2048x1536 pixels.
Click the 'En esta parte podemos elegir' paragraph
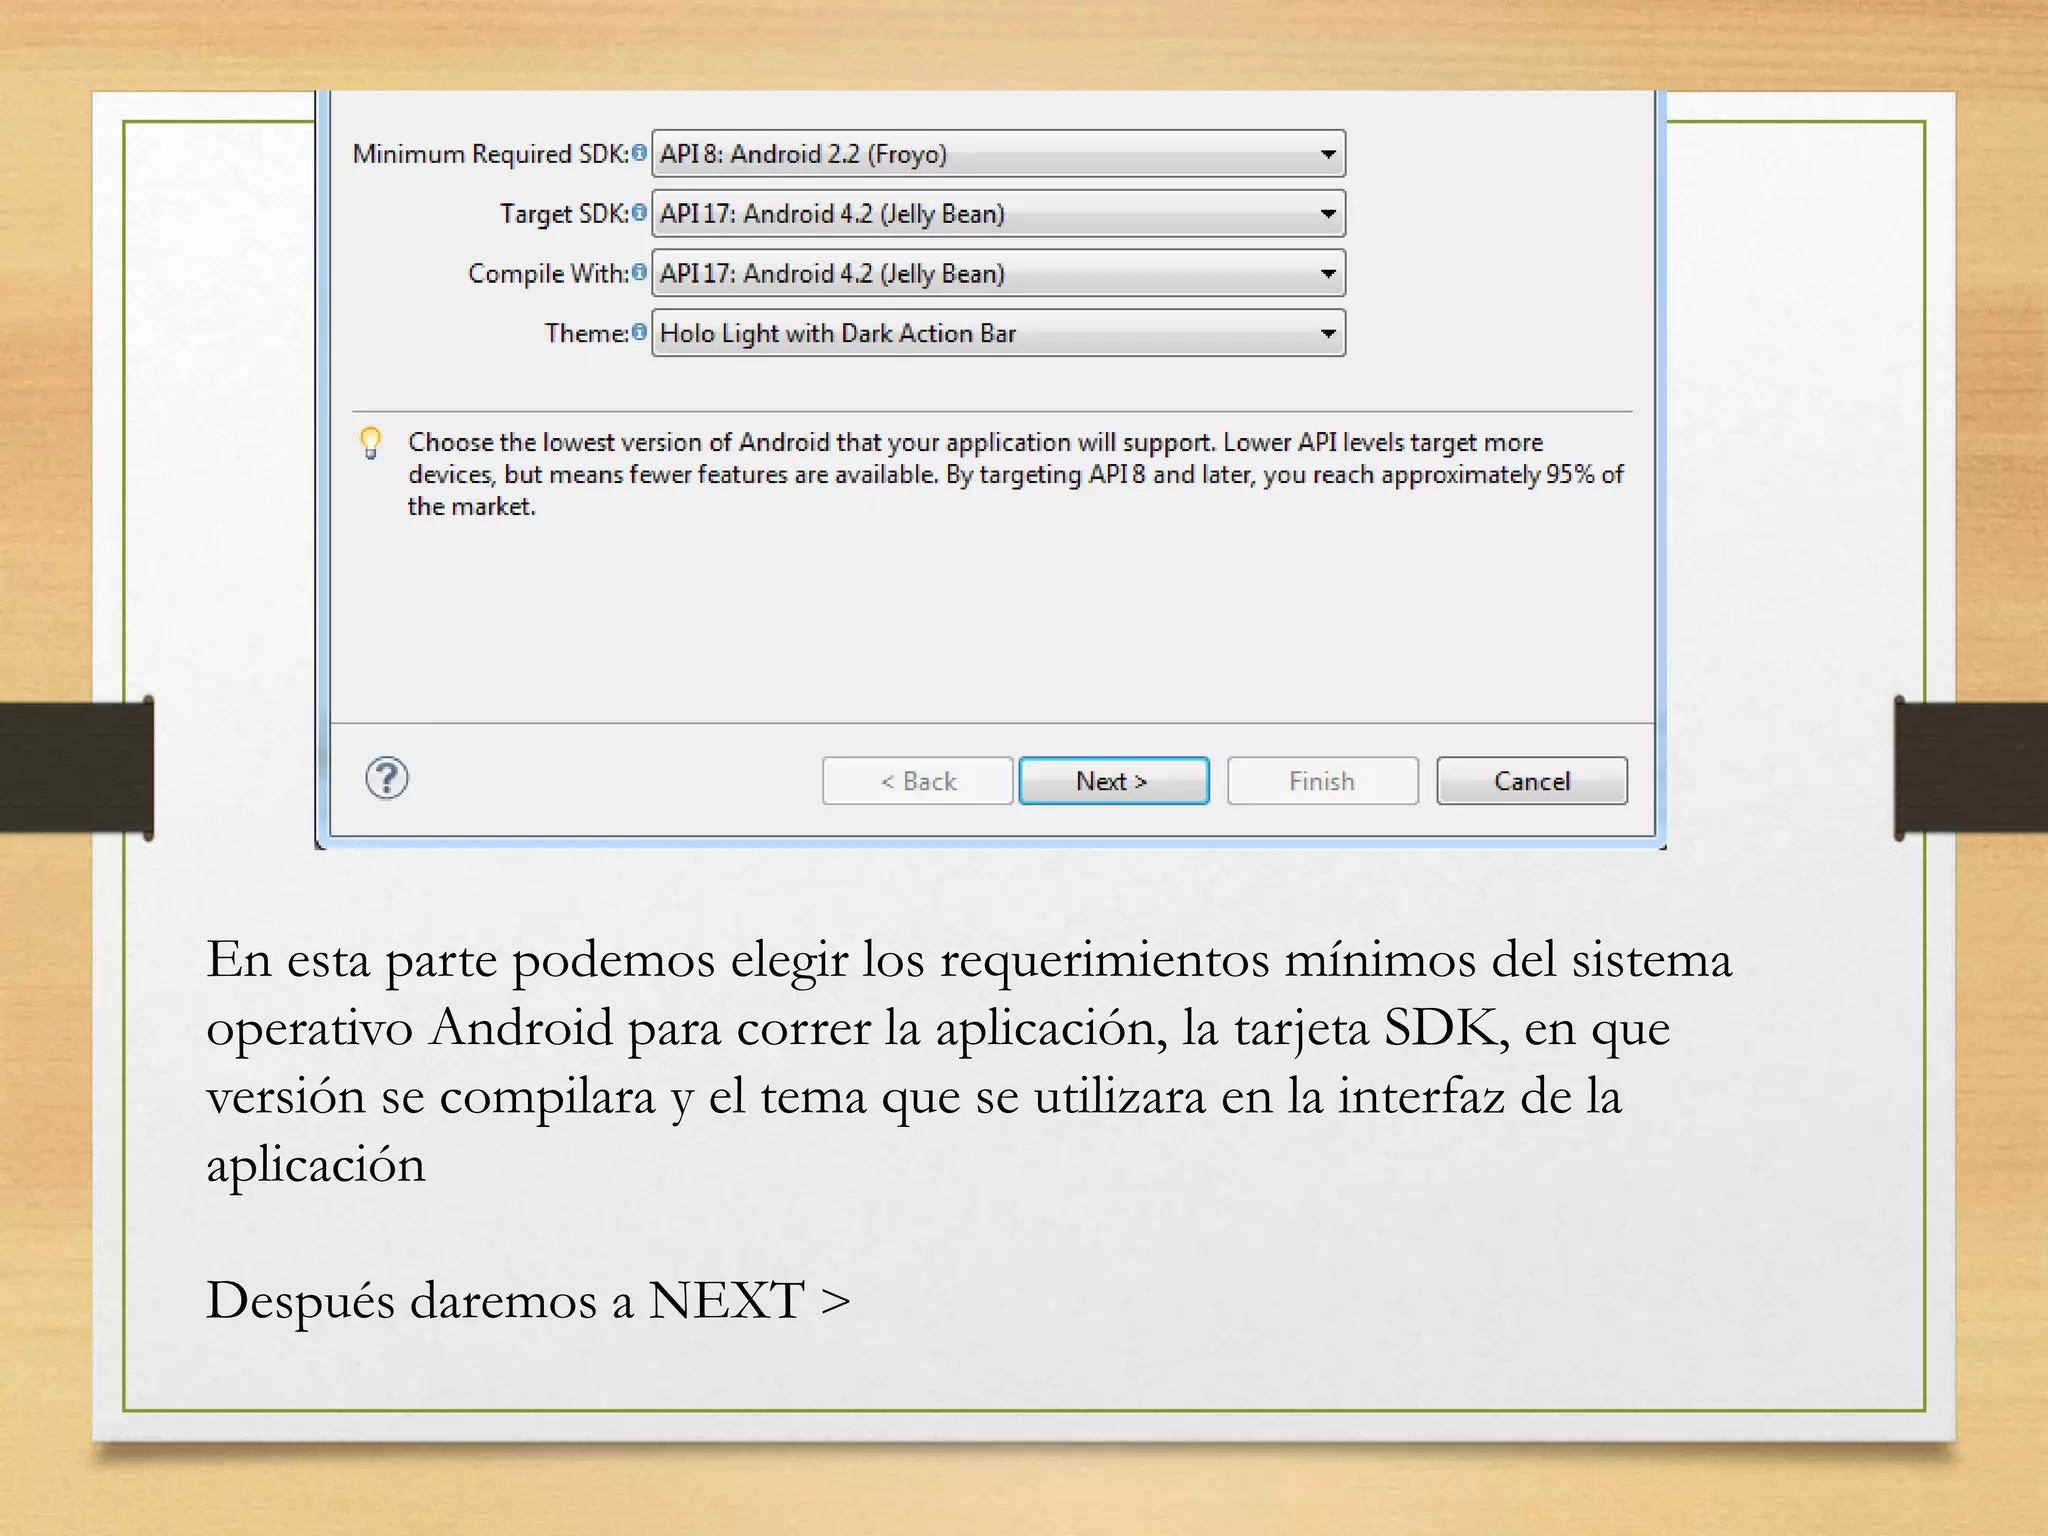click(969, 1062)
